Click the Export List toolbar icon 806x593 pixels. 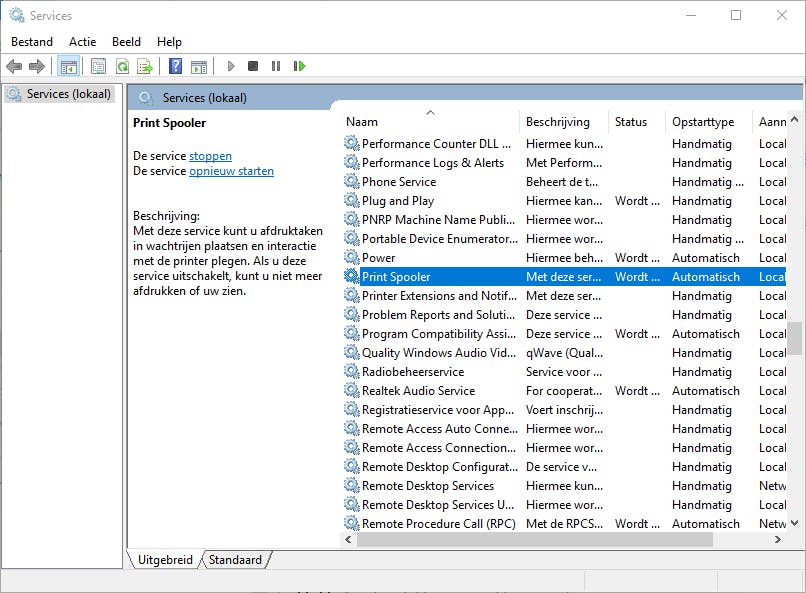(145, 66)
